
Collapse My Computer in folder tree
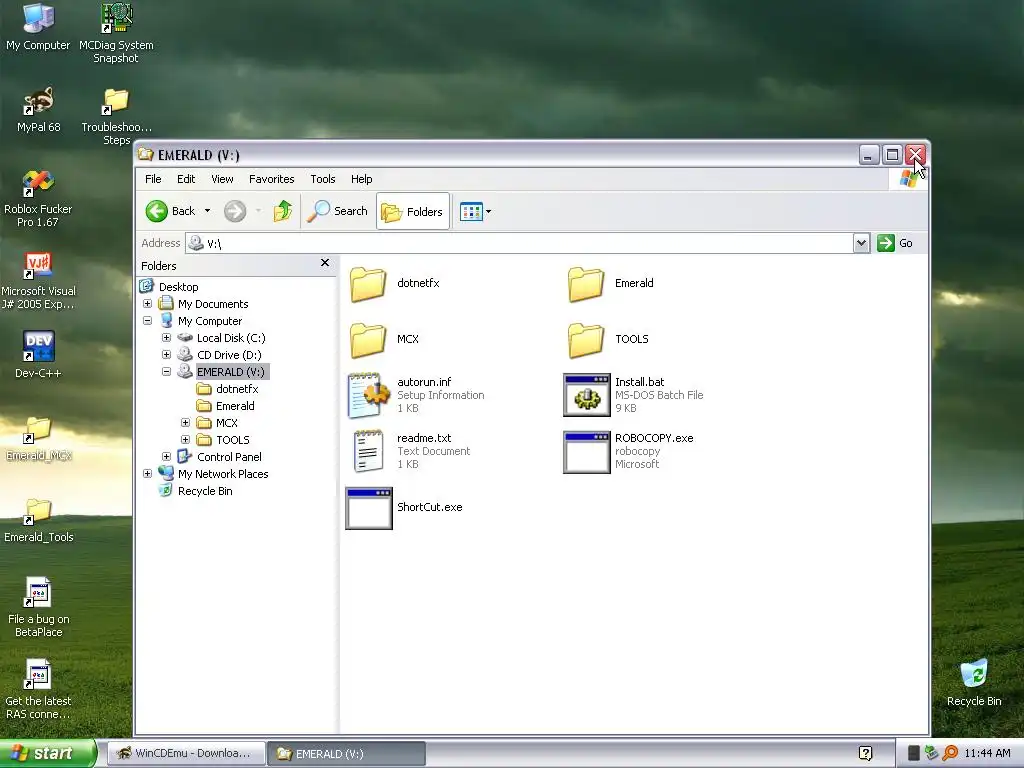tap(148, 321)
